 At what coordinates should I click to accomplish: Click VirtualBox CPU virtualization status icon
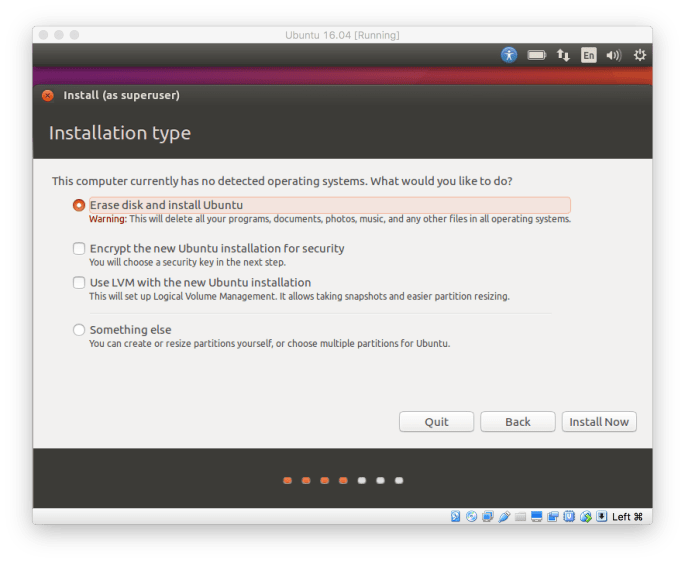[569, 517]
